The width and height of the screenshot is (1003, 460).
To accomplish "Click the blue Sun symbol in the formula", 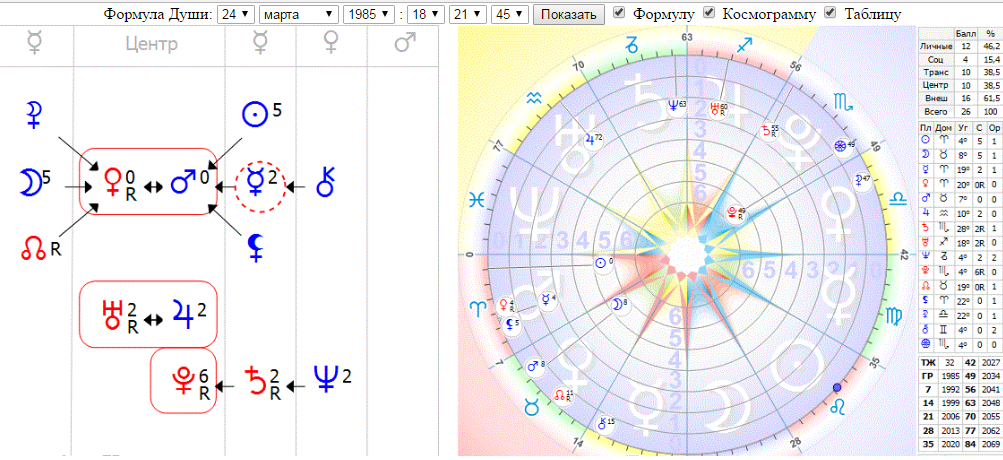I will click(259, 115).
